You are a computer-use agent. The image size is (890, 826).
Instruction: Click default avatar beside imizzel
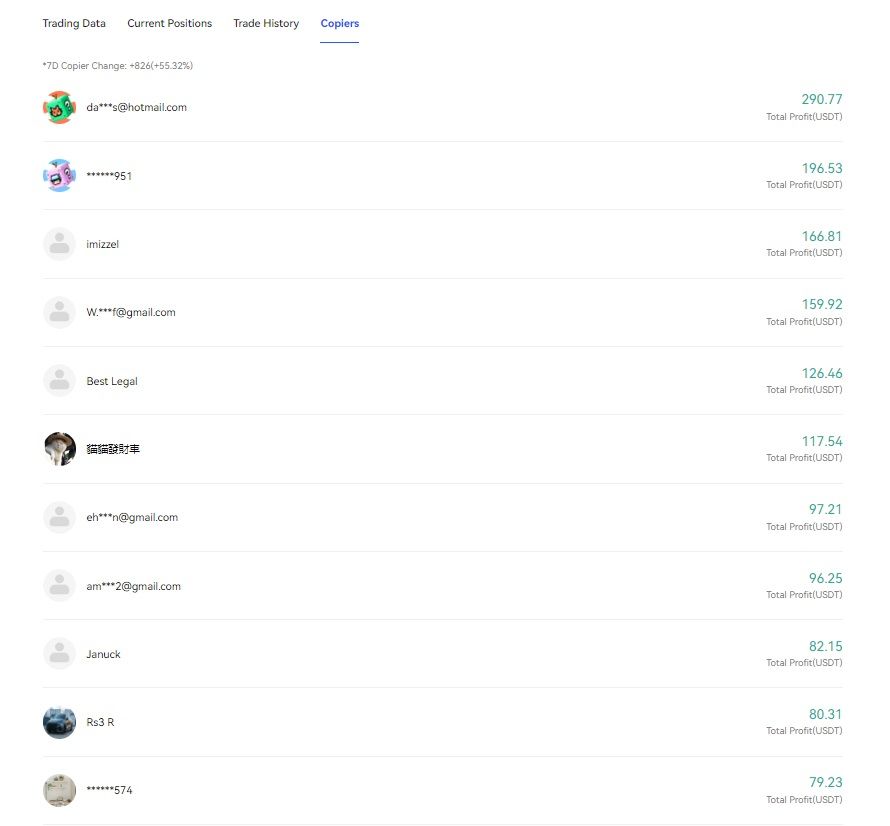coord(60,244)
